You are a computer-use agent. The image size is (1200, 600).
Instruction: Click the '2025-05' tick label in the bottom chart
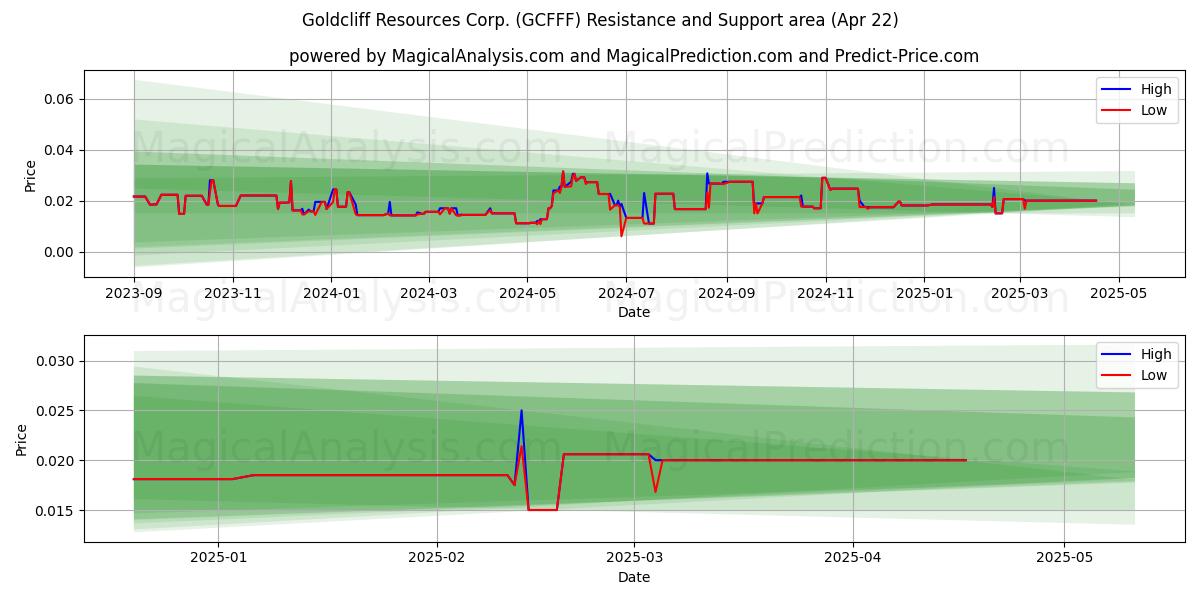click(1065, 559)
